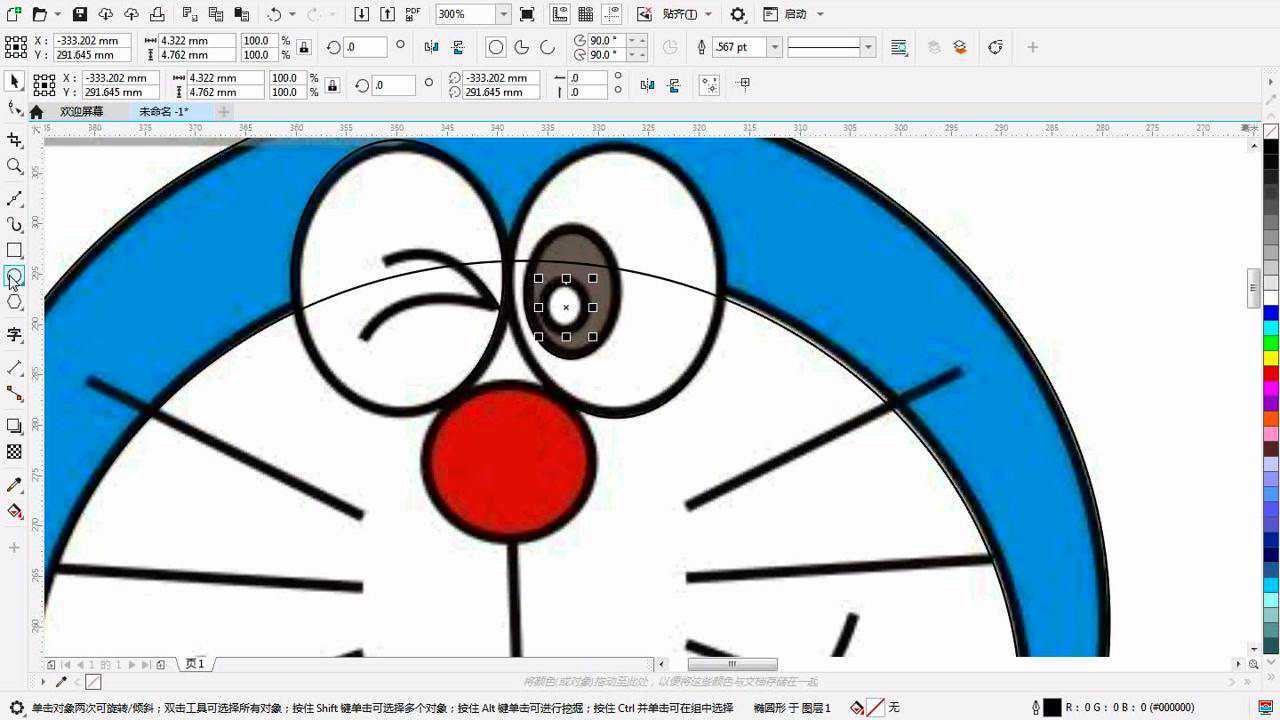Select the Zoom tool
The height and width of the screenshot is (720, 1280).
(x=14, y=166)
